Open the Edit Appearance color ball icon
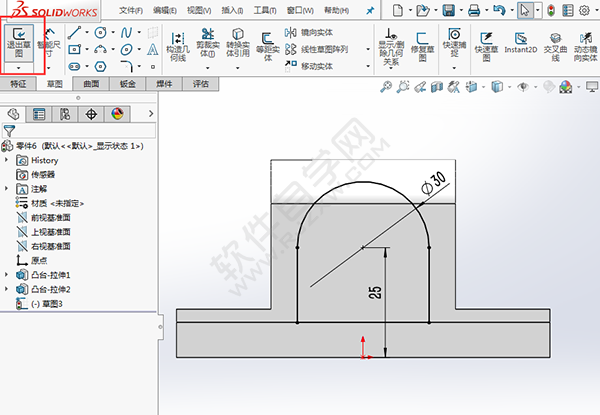This screenshot has height=415, width=600. click(566, 89)
